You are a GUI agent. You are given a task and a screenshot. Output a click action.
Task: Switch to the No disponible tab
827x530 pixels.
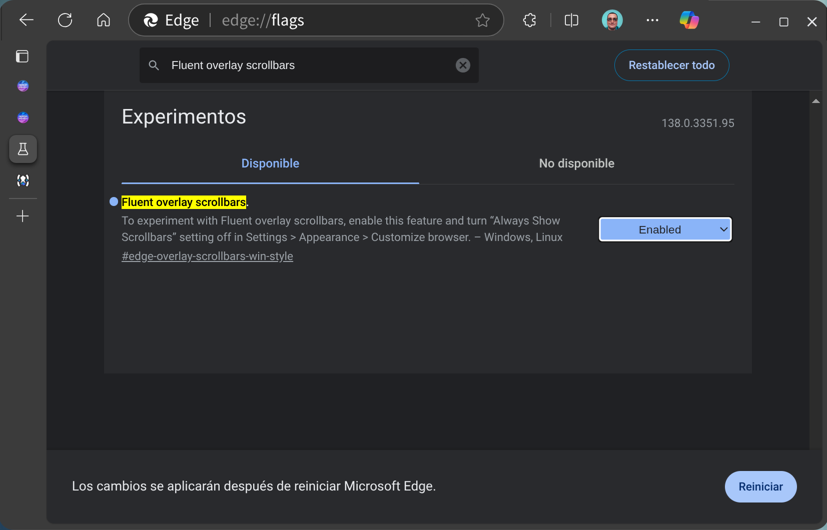[x=576, y=163]
